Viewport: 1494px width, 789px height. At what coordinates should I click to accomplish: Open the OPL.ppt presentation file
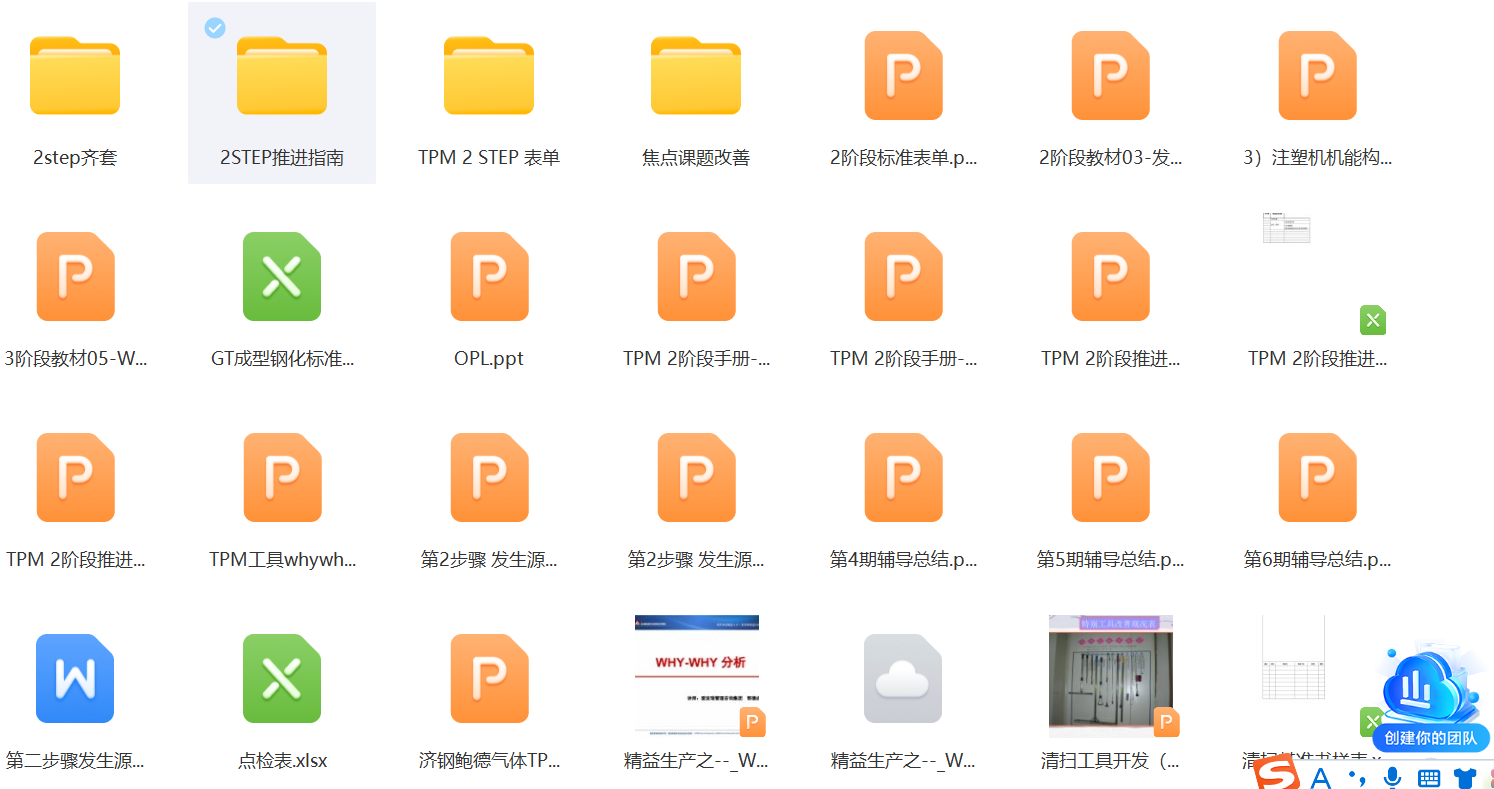(489, 277)
